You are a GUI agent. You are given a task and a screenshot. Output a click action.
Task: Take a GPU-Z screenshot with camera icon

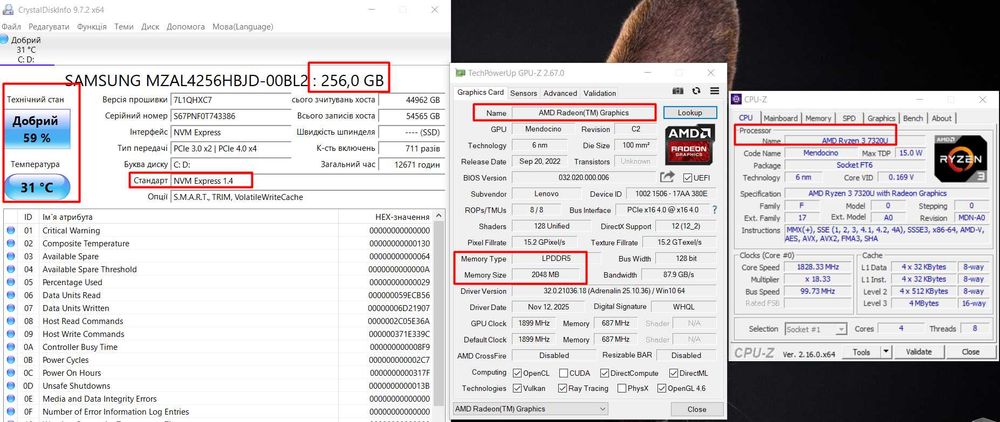679,92
